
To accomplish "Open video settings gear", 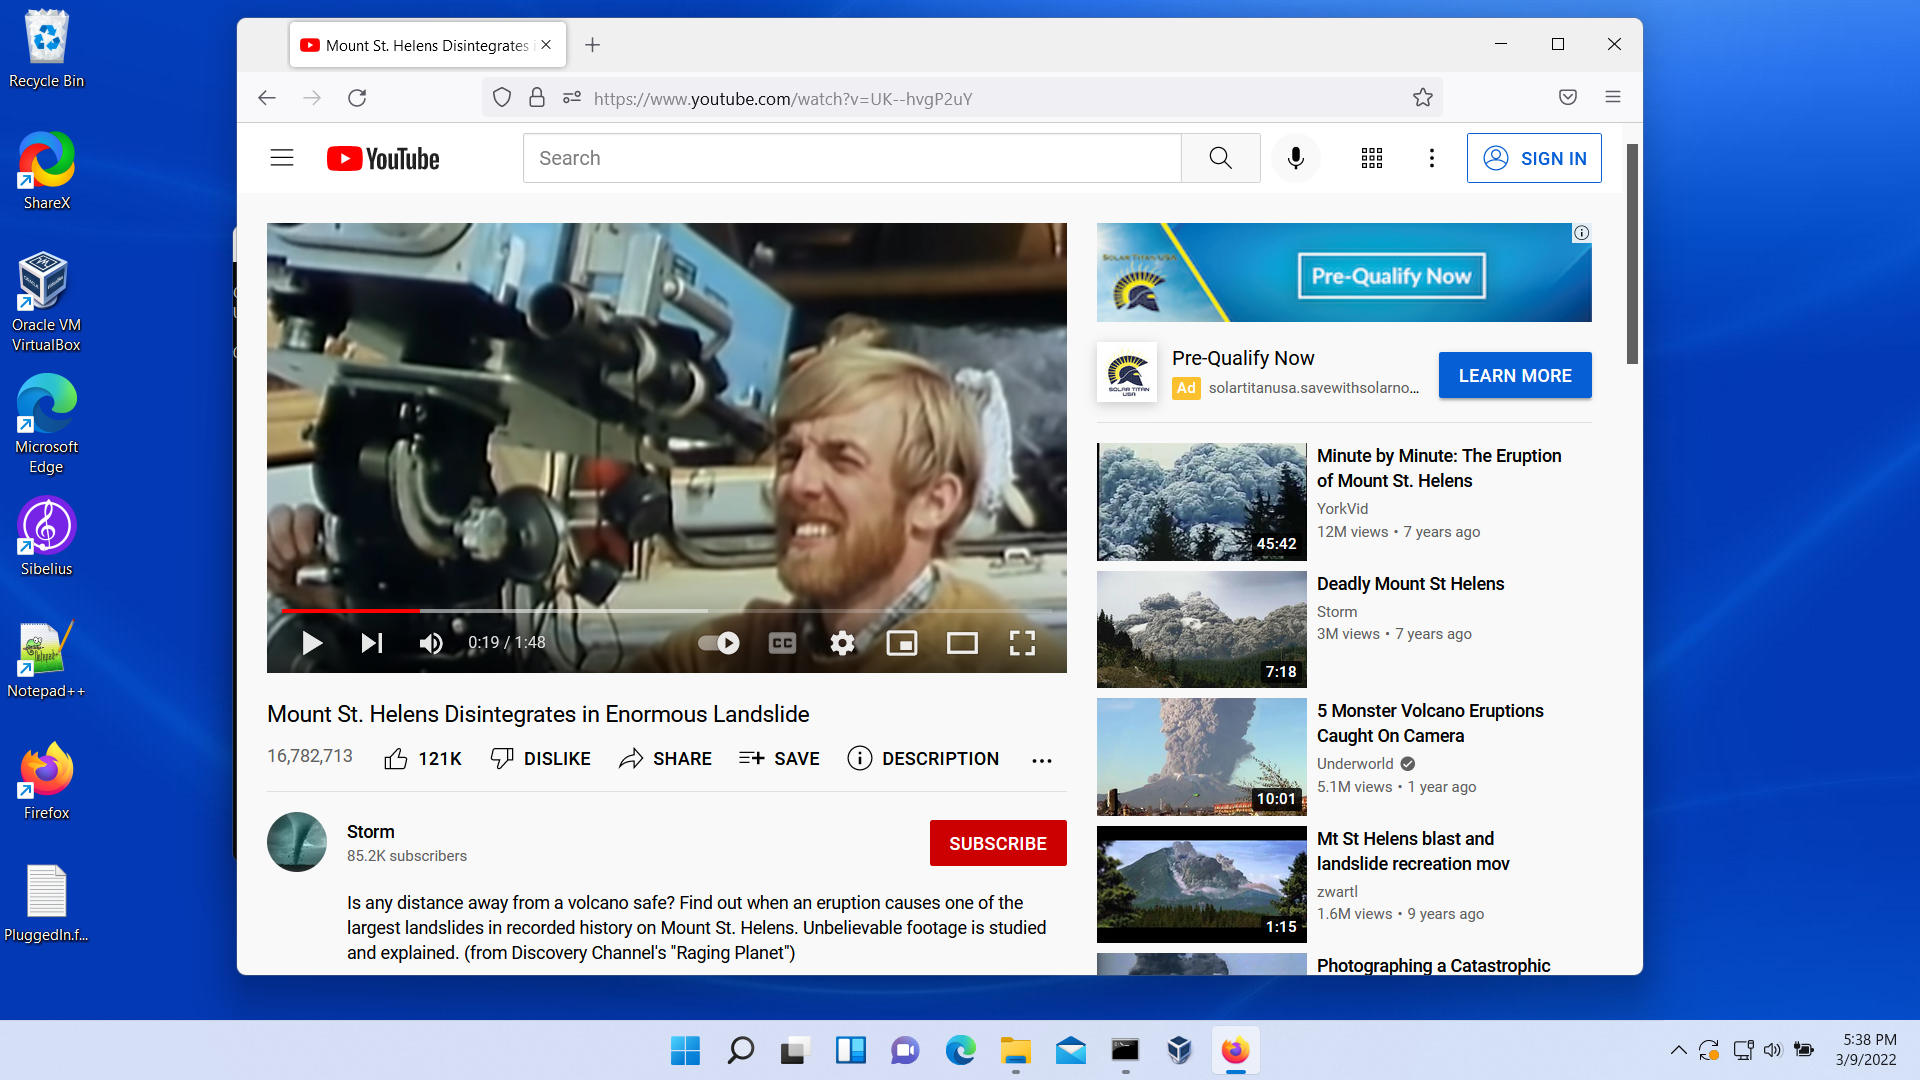I will pyautogui.click(x=842, y=643).
